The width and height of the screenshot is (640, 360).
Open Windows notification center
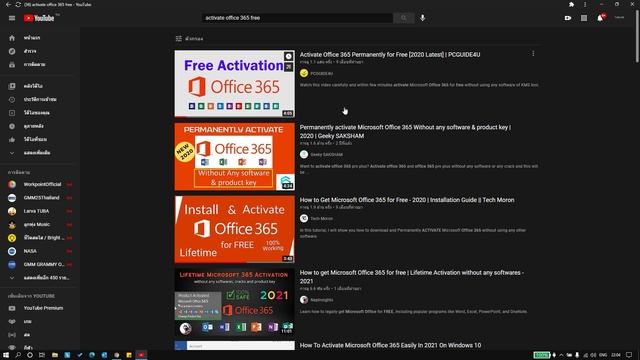pos(629,355)
